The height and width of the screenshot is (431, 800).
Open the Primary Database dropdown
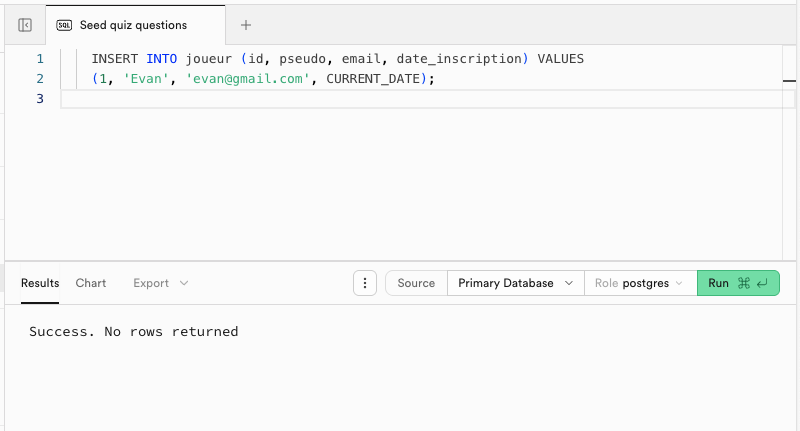515,283
